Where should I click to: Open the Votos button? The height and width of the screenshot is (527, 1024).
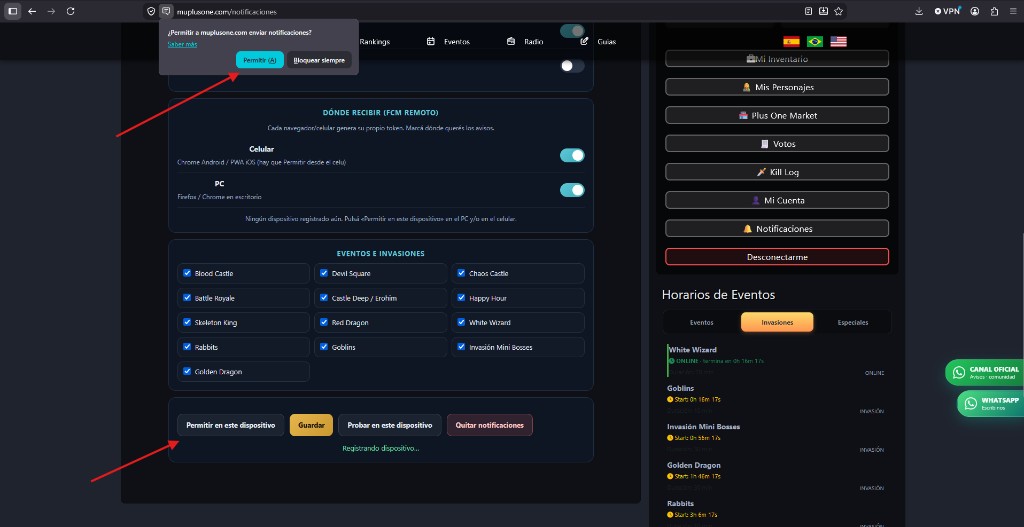tap(777, 144)
